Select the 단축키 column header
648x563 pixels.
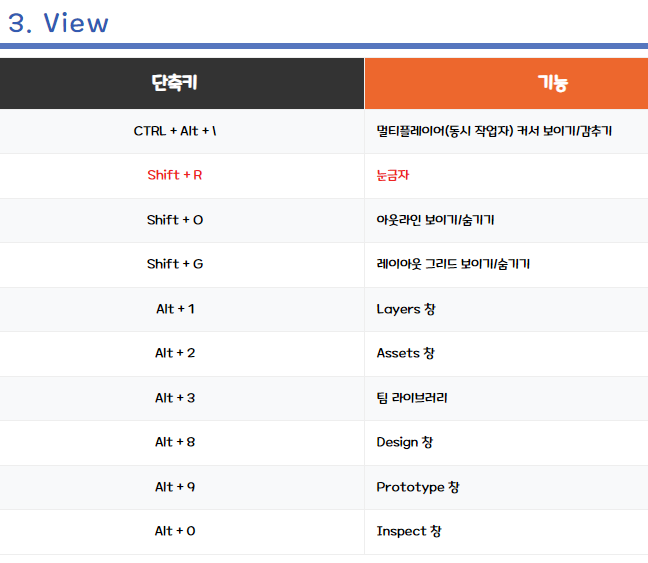tap(182, 83)
